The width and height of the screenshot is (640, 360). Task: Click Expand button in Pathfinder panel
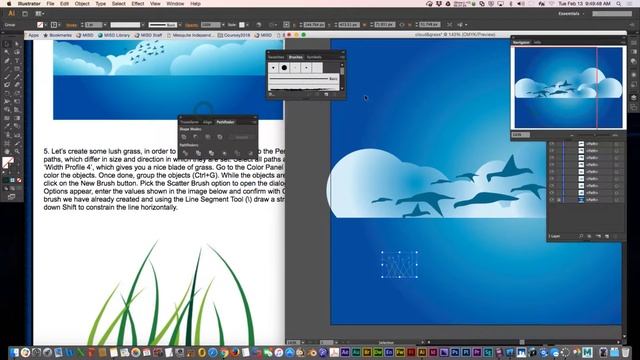242,137
